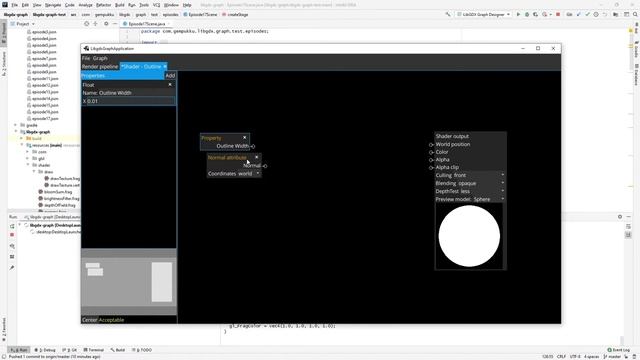The image size is (640, 360).
Task: Close the Property node with its X
Action: point(244,138)
